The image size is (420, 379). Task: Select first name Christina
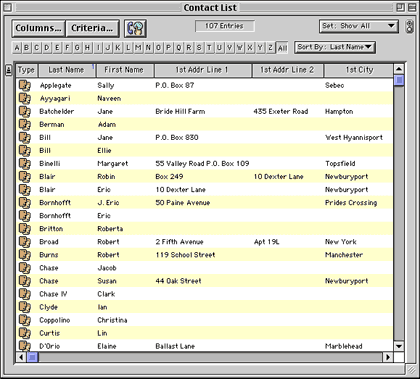click(x=112, y=320)
